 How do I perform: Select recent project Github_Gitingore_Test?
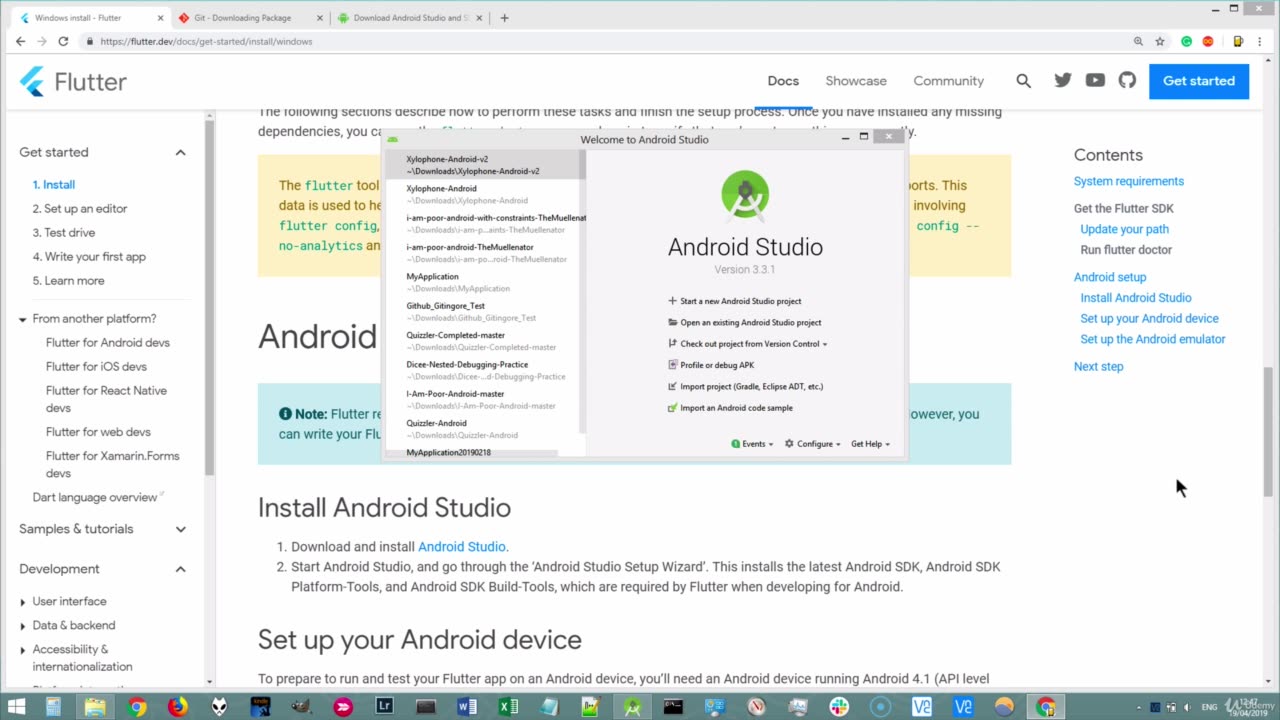[482, 311]
